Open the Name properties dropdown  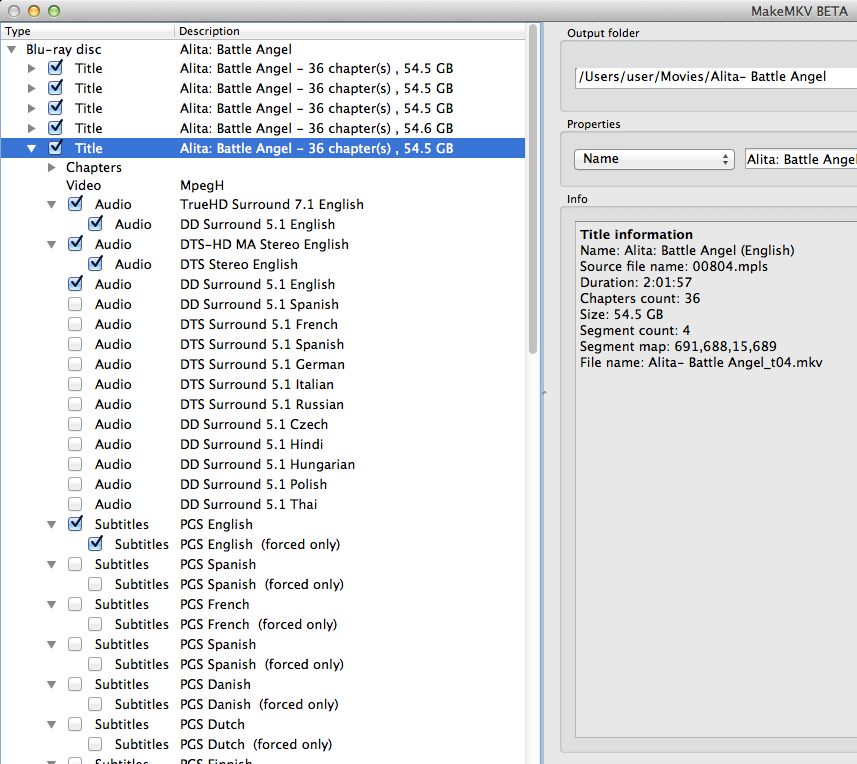coord(654,159)
